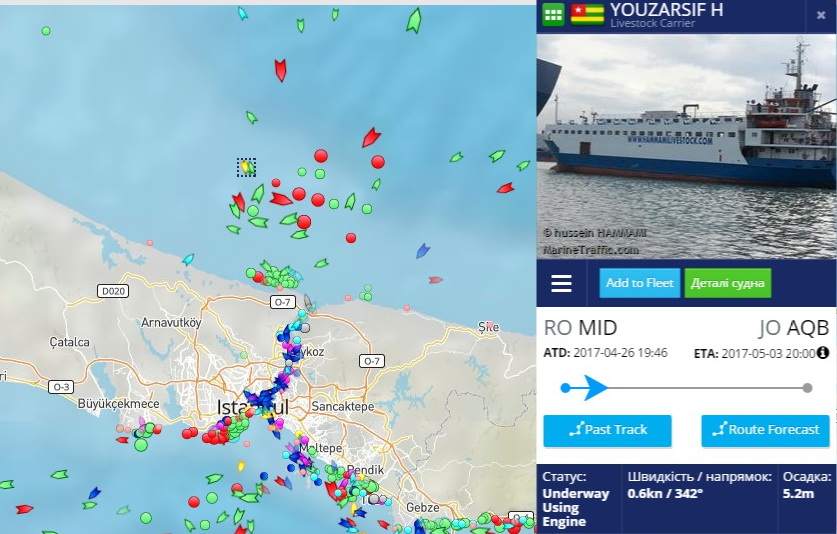Click Add to Fleet button
This screenshot has height=534, width=837.
coord(639,283)
